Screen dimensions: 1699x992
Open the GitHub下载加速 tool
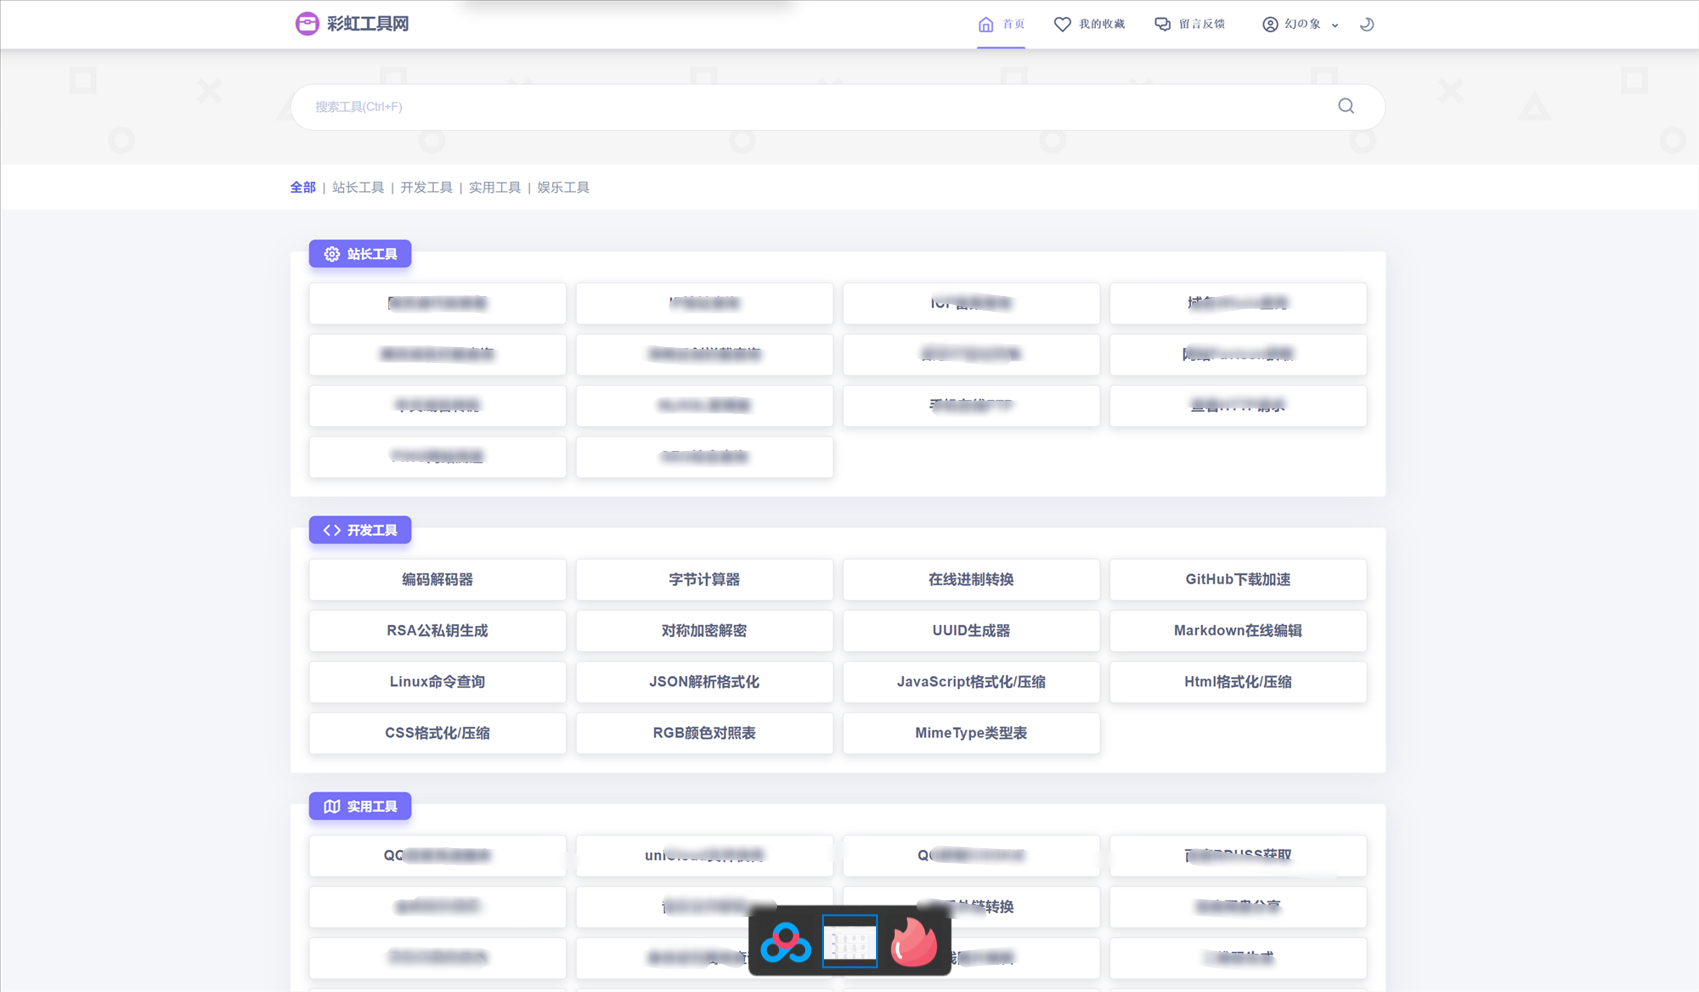pyautogui.click(x=1238, y=580)
